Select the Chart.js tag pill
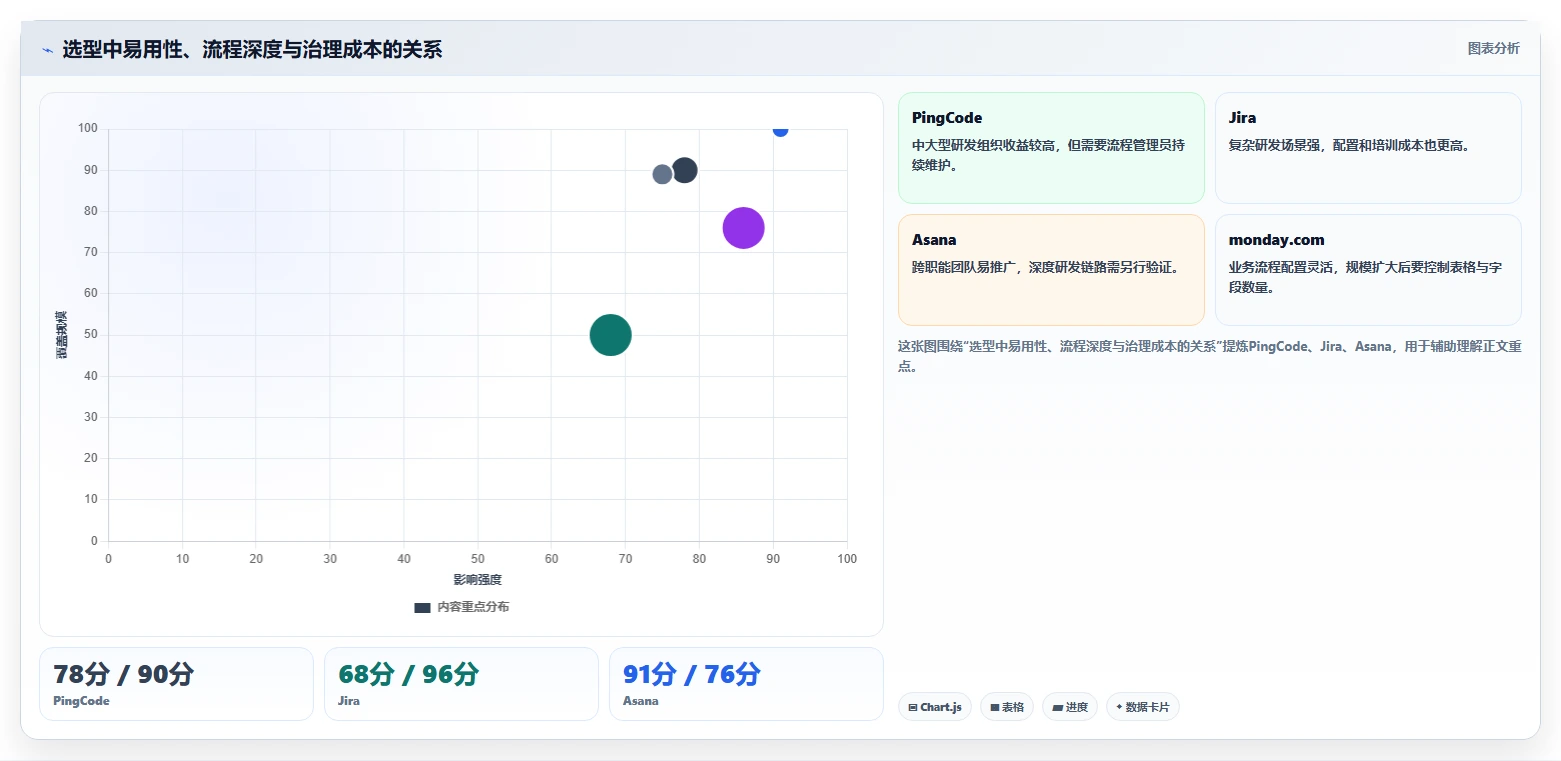 [x=935, y=707]
